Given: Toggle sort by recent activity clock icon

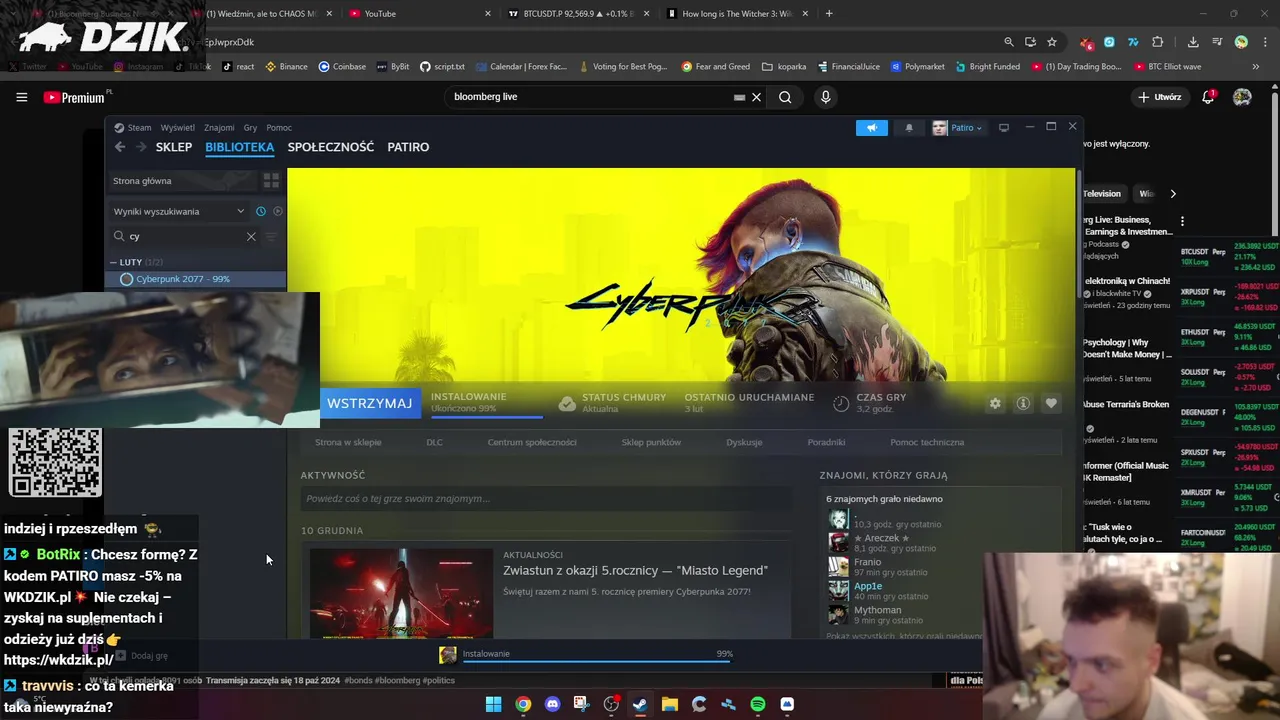Looking at the screenshot, I should pos(261,211).
